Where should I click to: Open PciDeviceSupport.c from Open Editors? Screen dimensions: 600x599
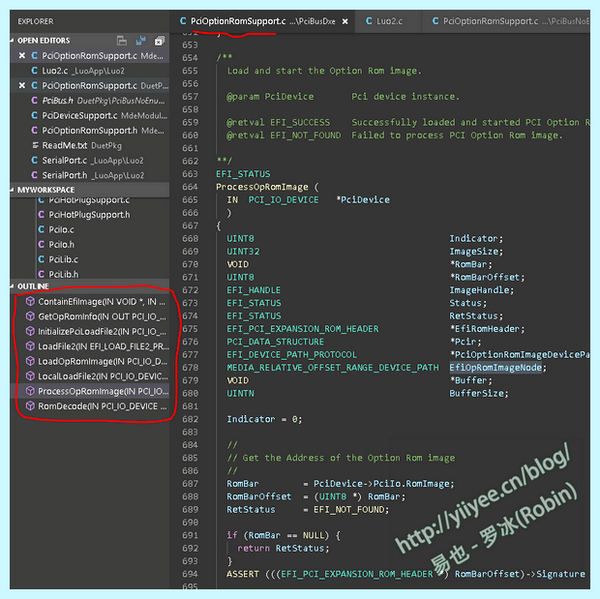(90, 115)
